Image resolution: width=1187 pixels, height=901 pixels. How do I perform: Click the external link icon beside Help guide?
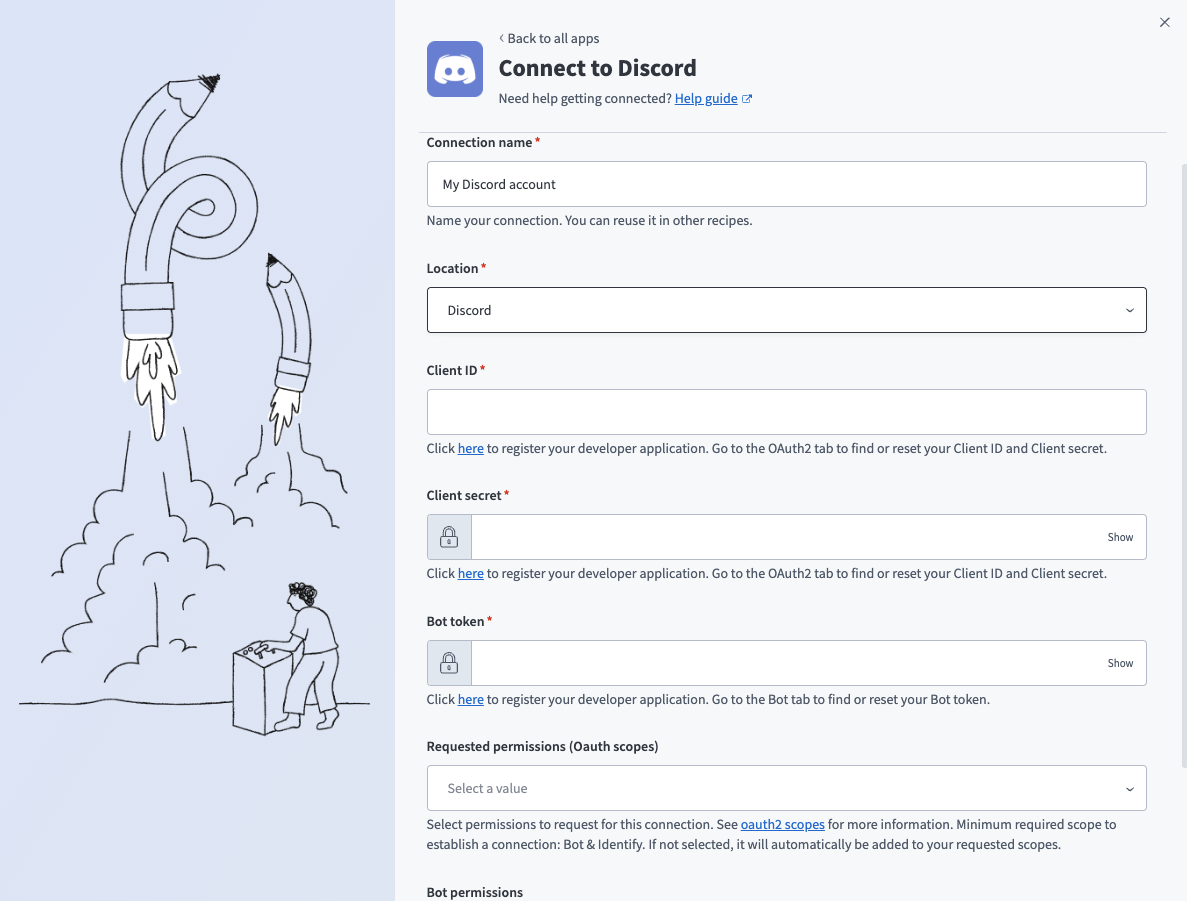click(746, 98)
